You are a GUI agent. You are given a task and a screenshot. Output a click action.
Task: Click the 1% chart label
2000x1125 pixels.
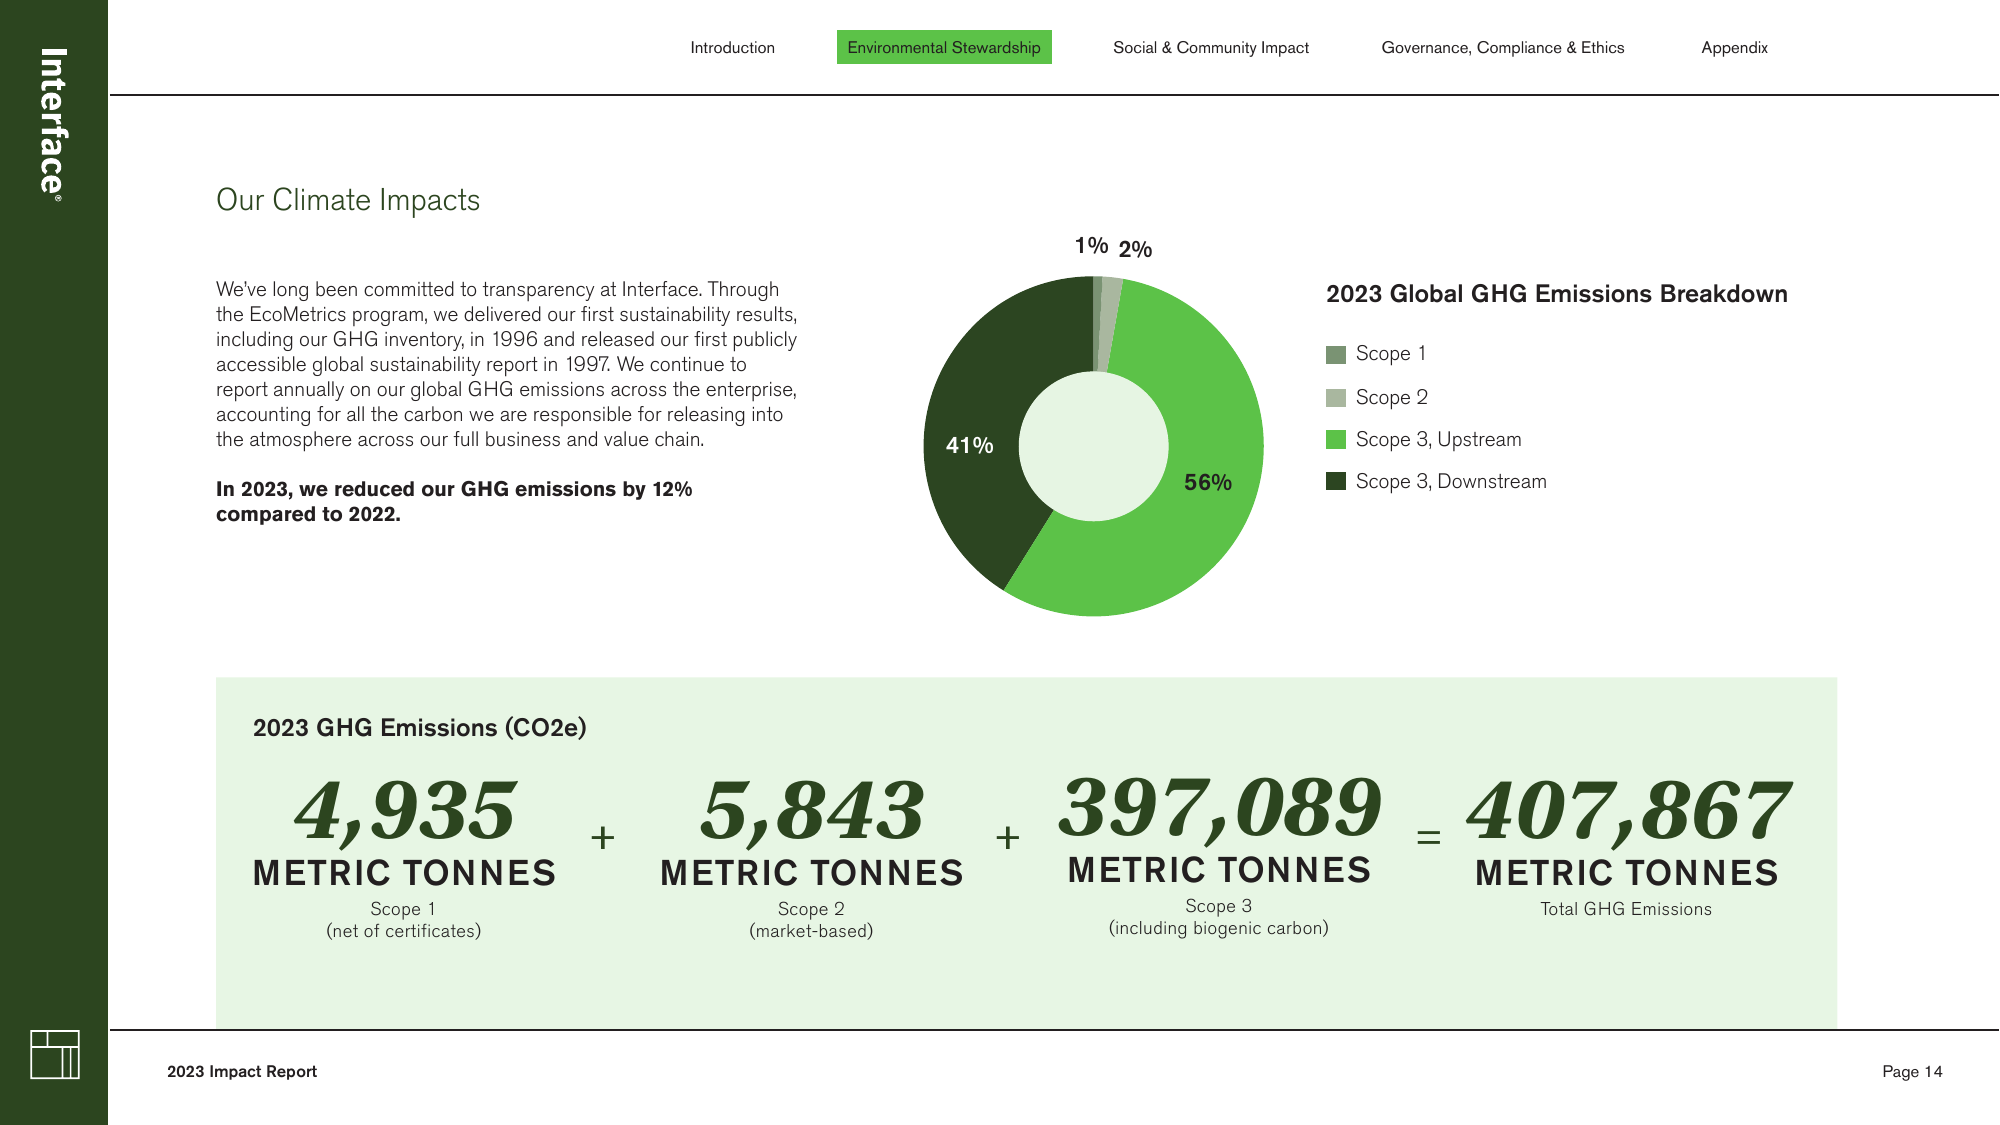pyautogui.click(x=1091, y=245)
